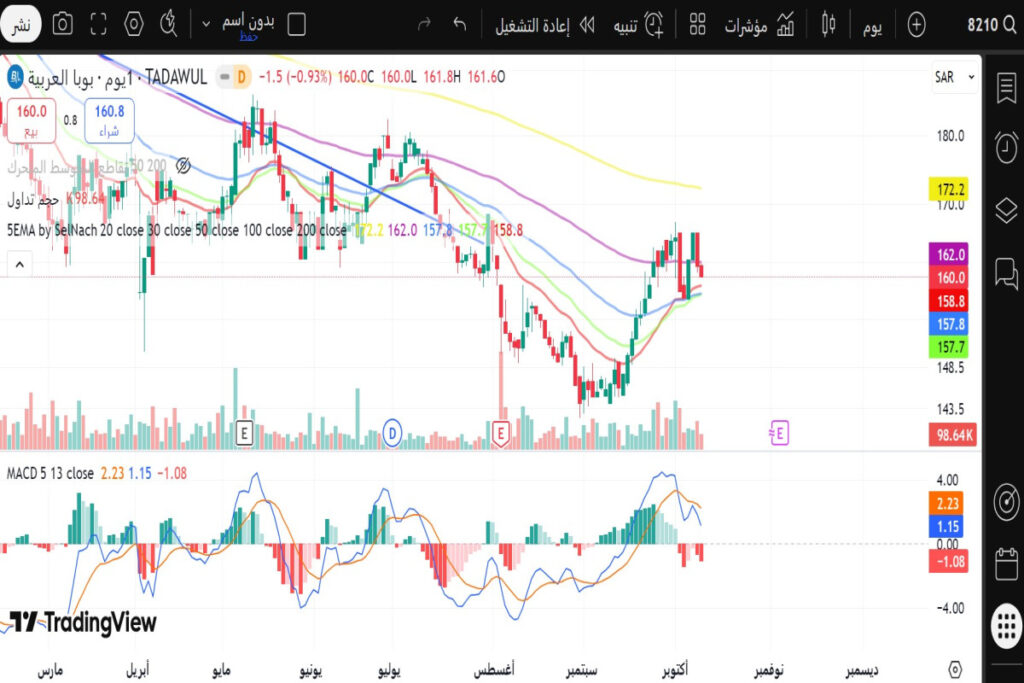Open object tree layers icon in sidebar
The height and width of the screenshot is (683, 1024).
click(x=1005, y=210)
